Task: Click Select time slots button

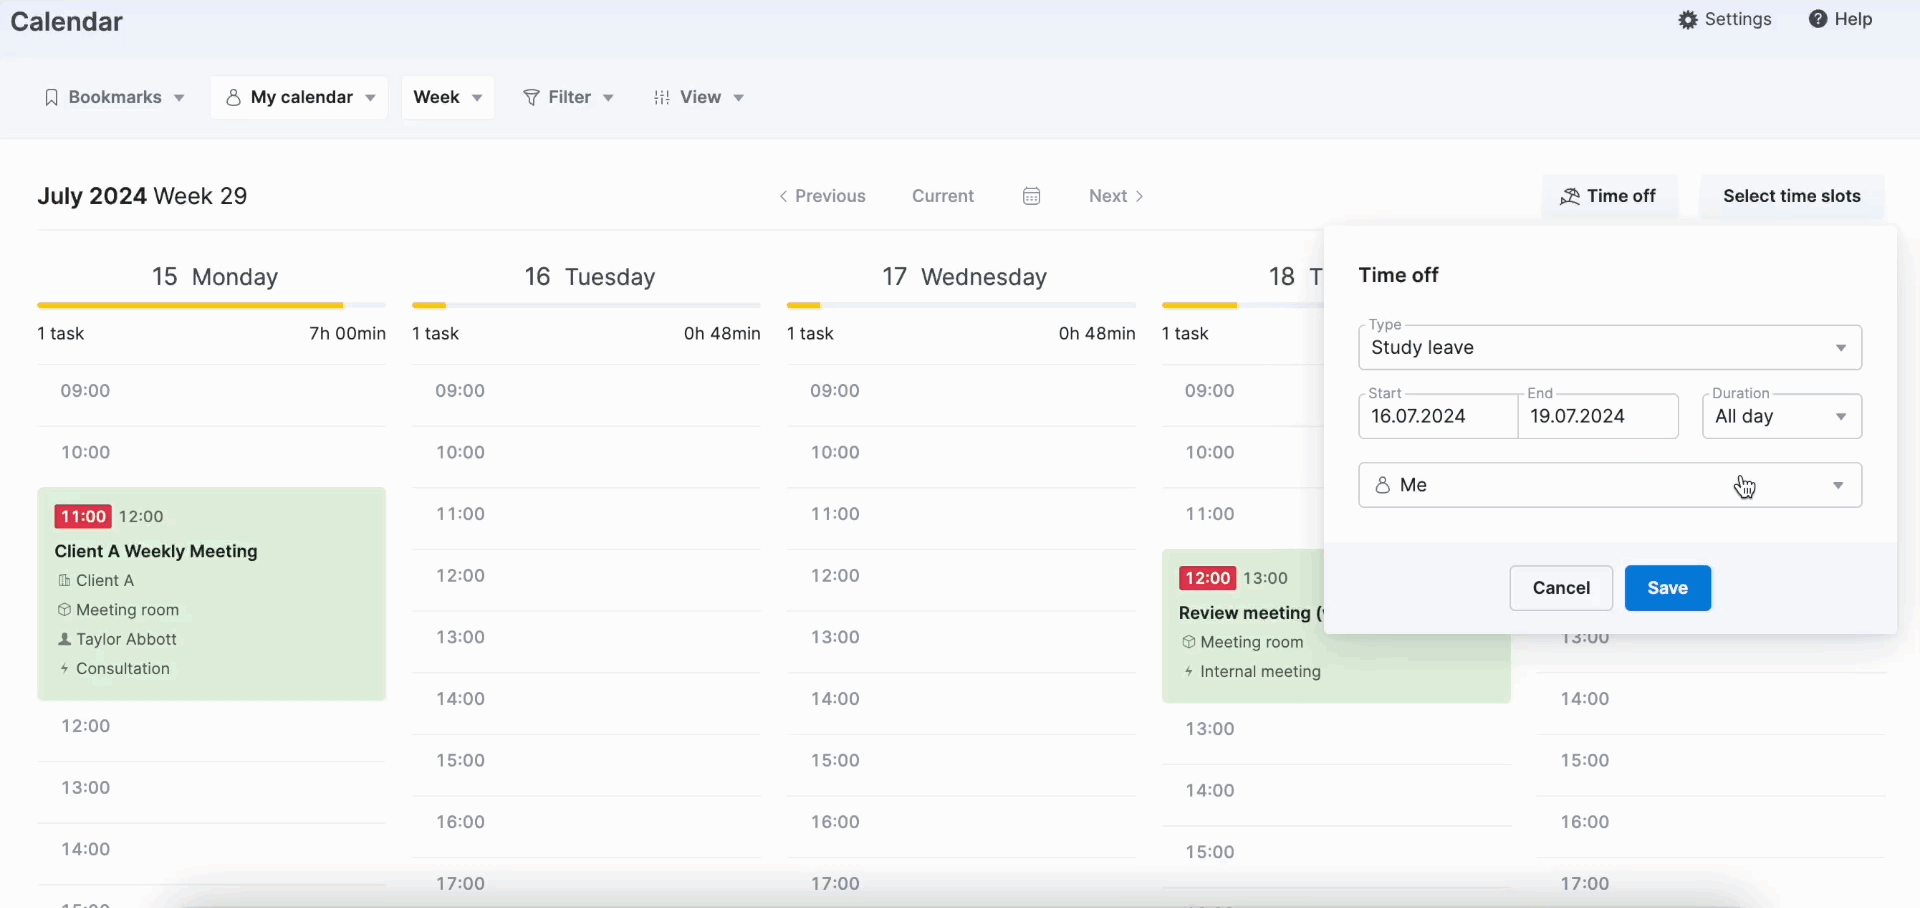Action: point(1792,197)
